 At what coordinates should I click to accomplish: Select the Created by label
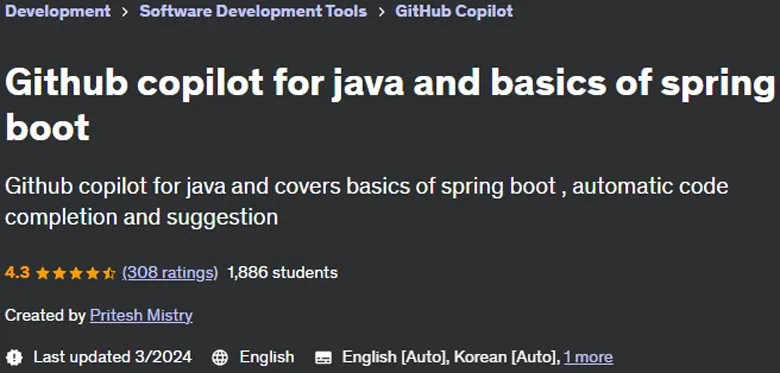click(x=45, y=315)
